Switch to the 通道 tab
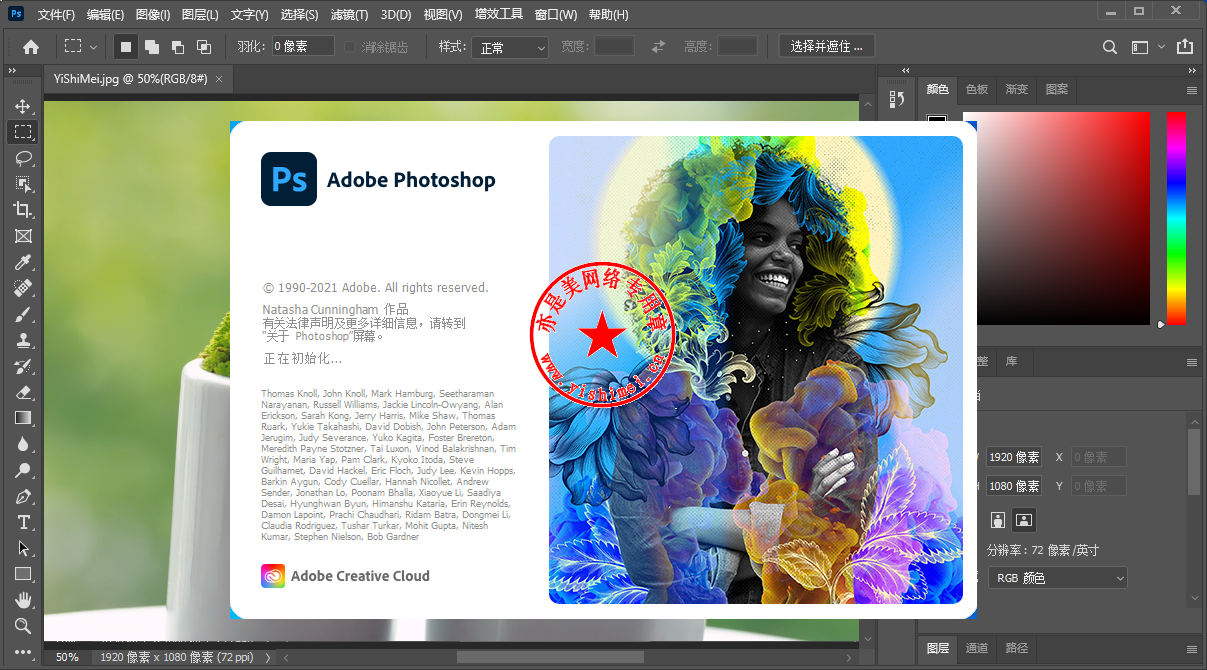The image size is (1207, 670). click(x=976, y=648)
